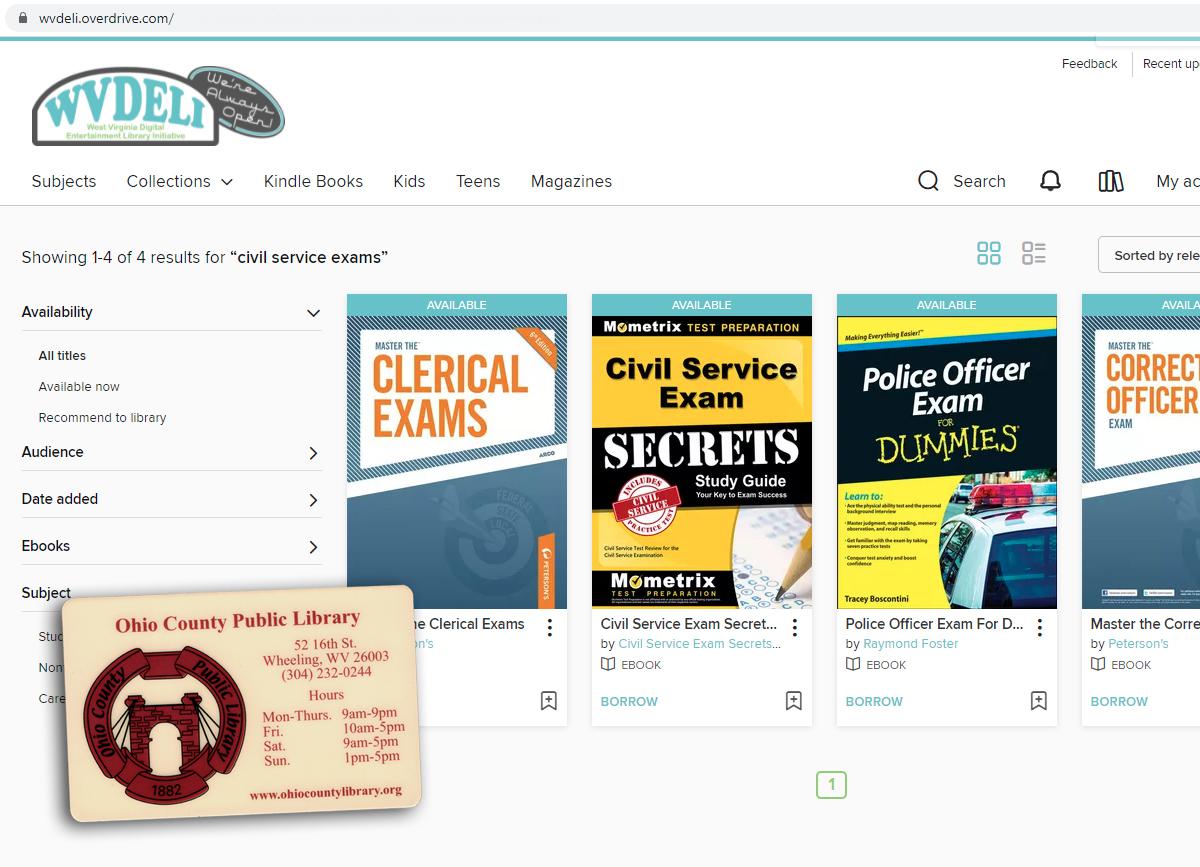Open Peterson's author link under Corrections Officer
The image size is (1200, 867).
[1138, 643]
